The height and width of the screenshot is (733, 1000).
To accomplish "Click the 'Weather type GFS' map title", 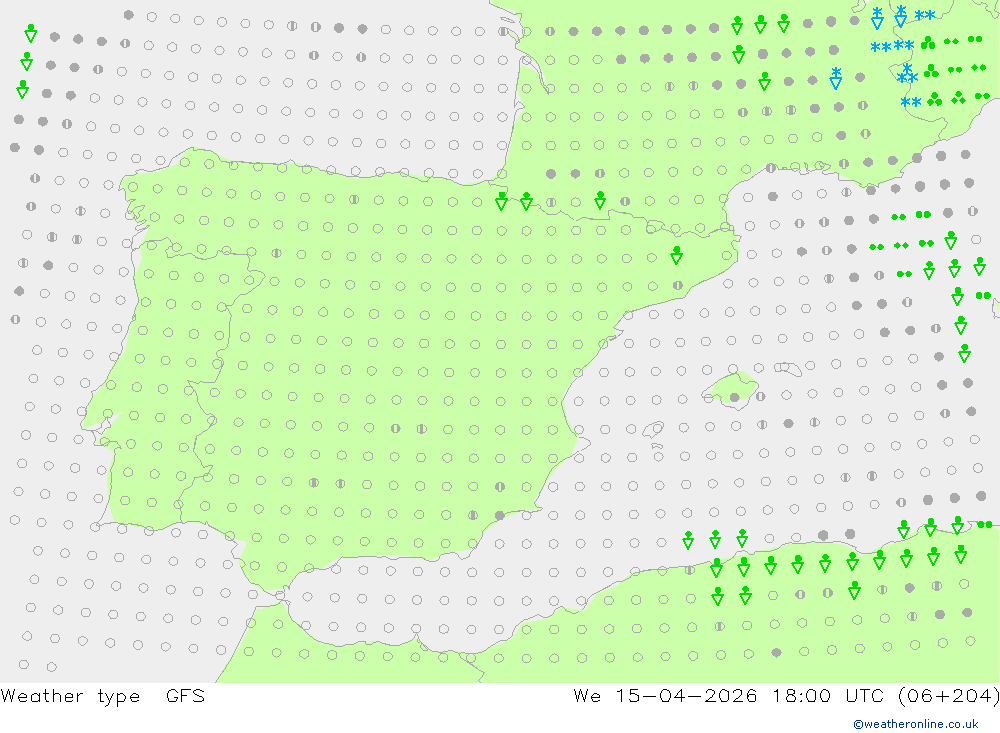I will coord(103,696).
